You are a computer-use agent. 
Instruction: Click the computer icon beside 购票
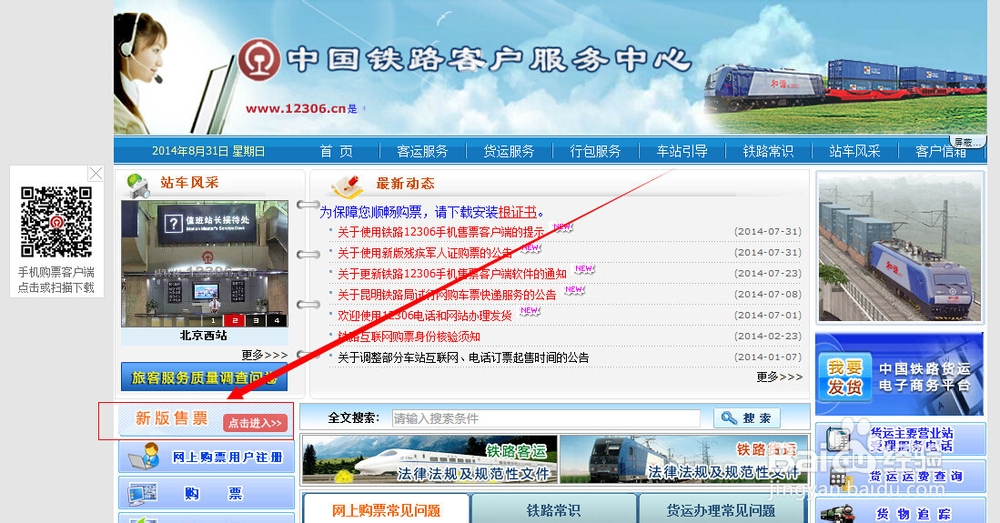tap(143, 494)
